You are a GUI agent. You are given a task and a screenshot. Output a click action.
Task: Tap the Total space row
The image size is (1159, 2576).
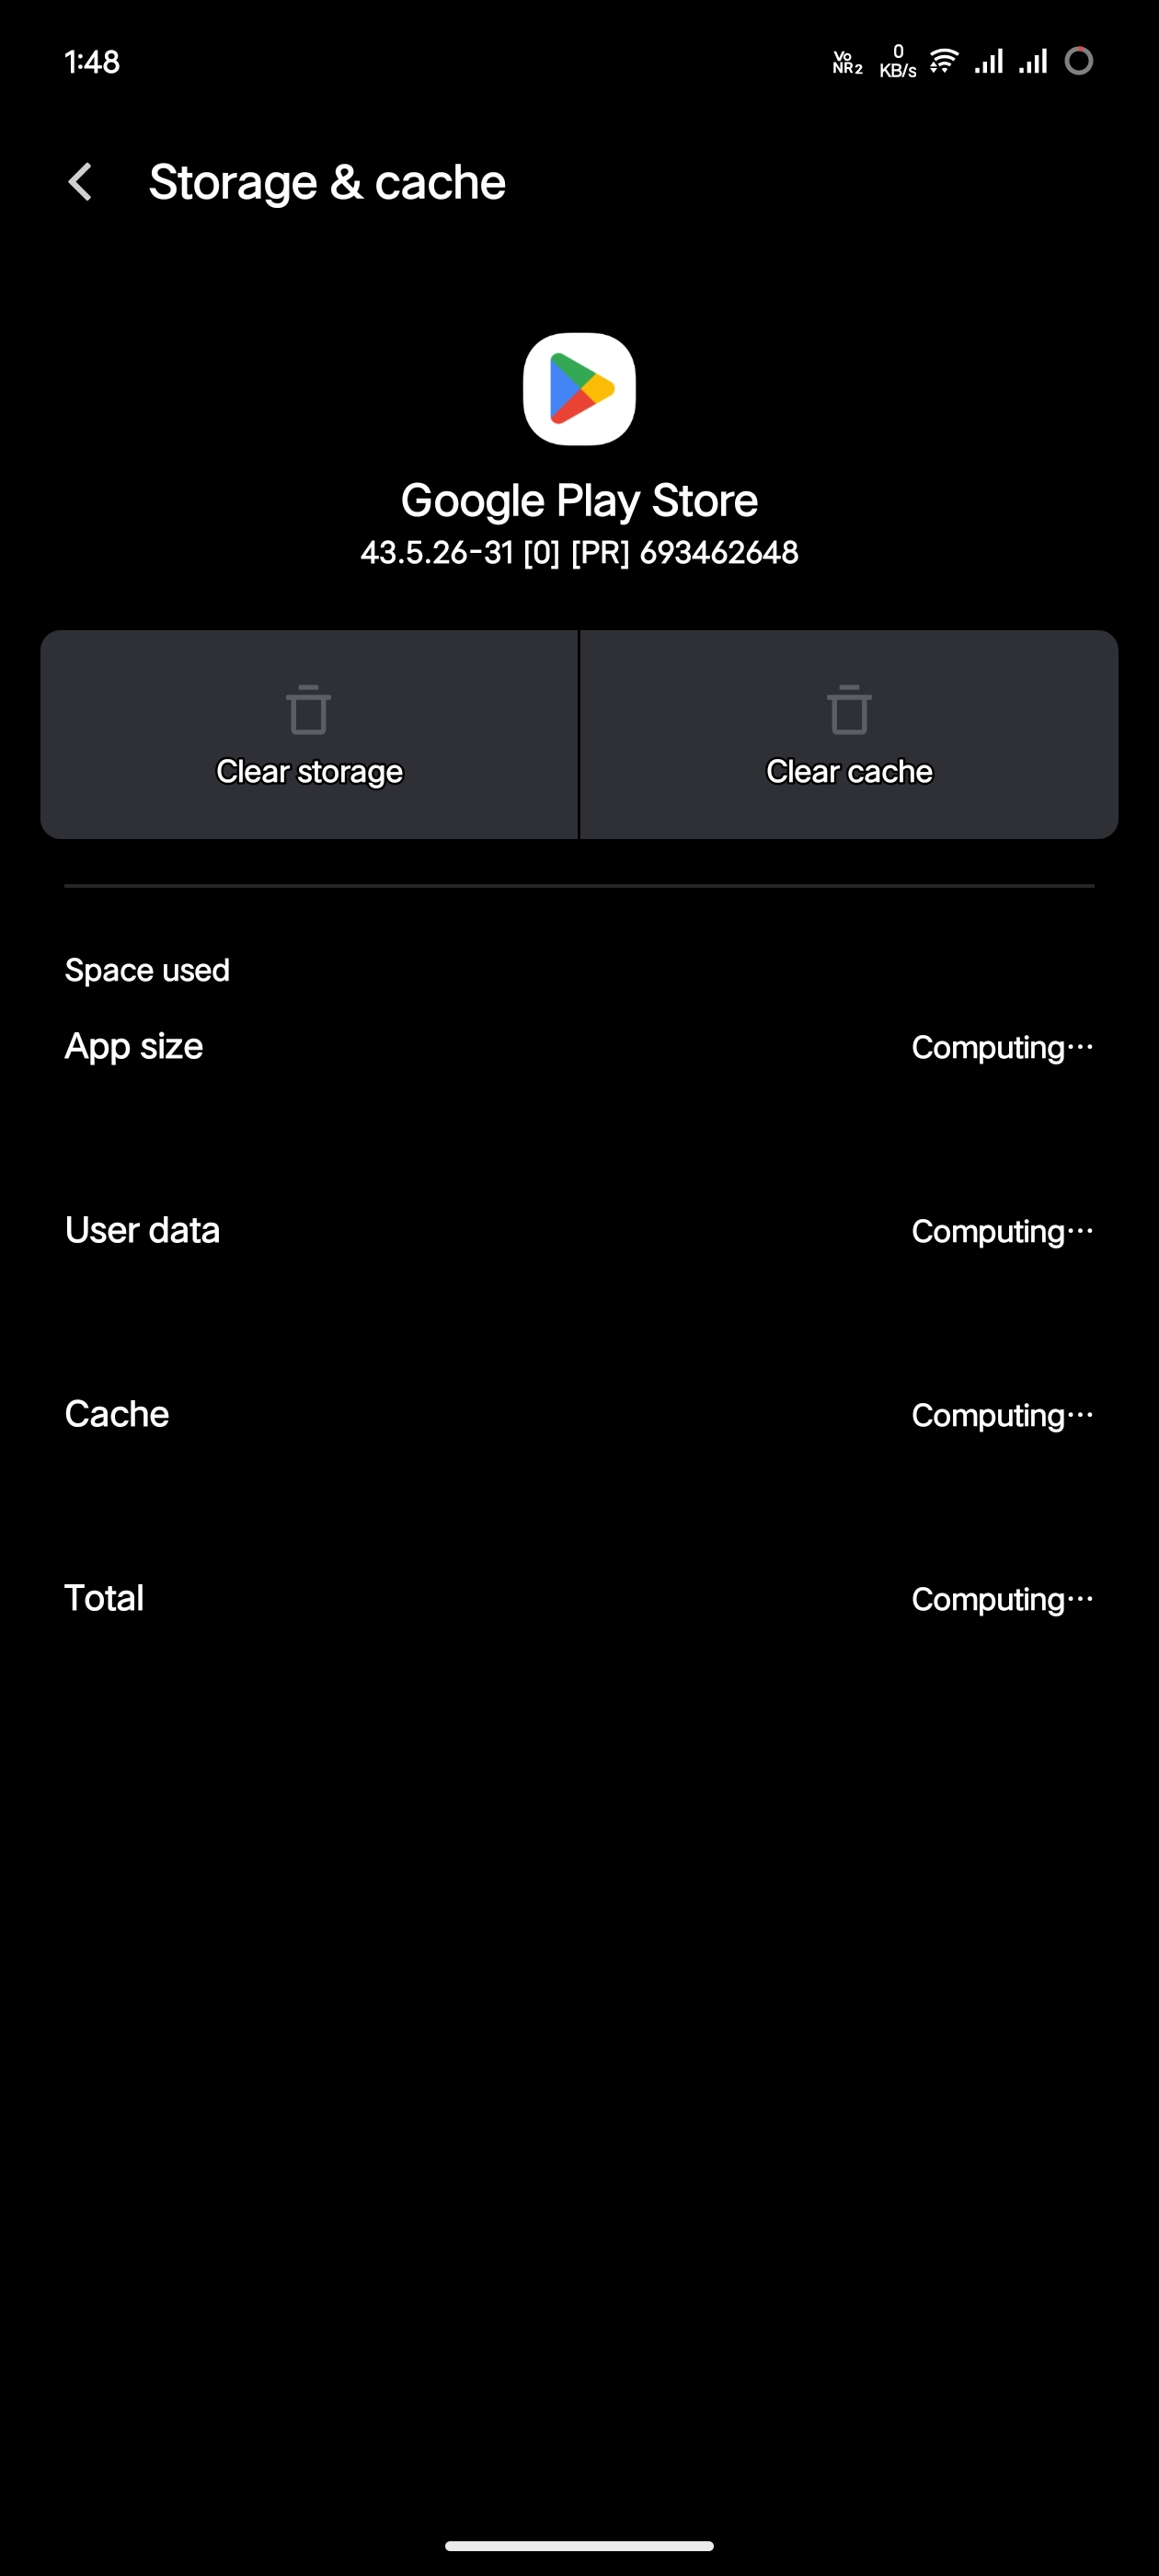pyautogui.click(x=579, y=1599)
